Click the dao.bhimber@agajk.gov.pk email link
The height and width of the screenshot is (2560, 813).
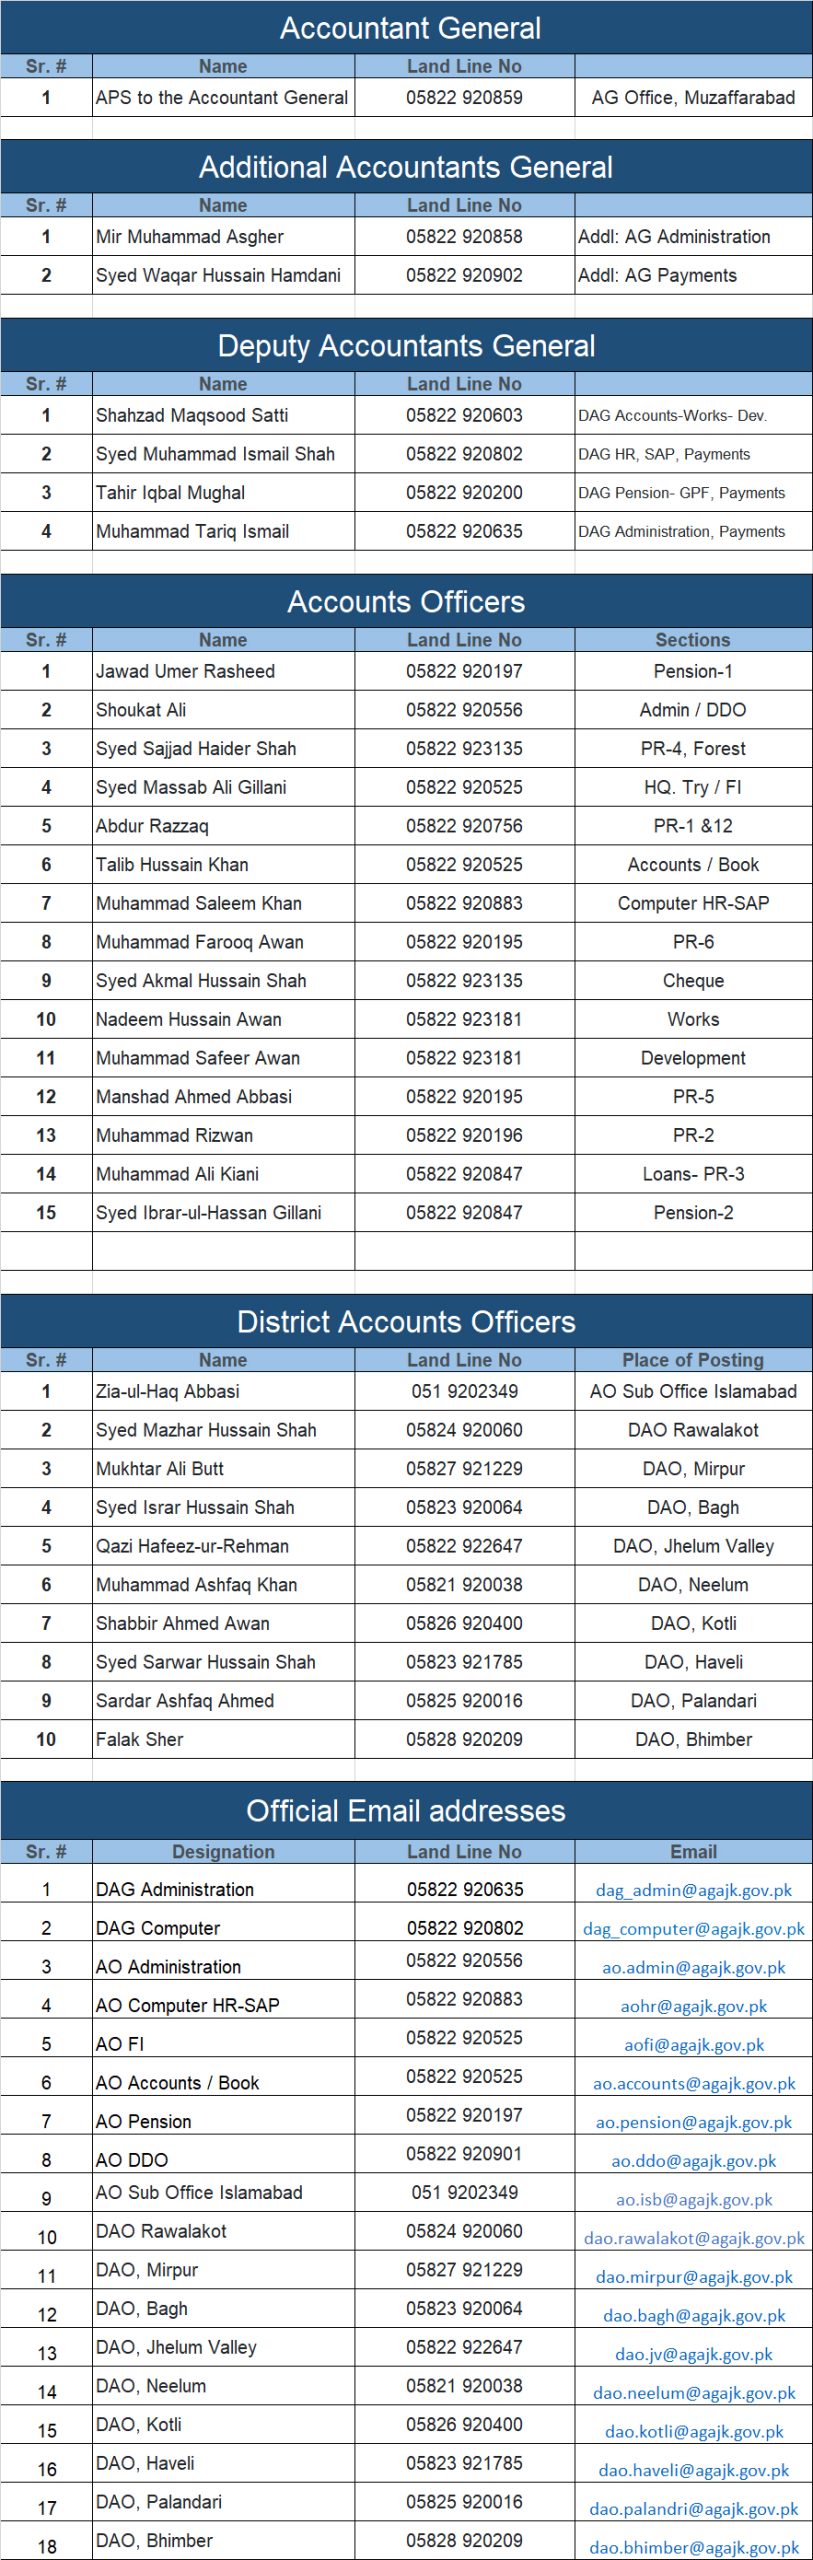tap(693, 2548)
